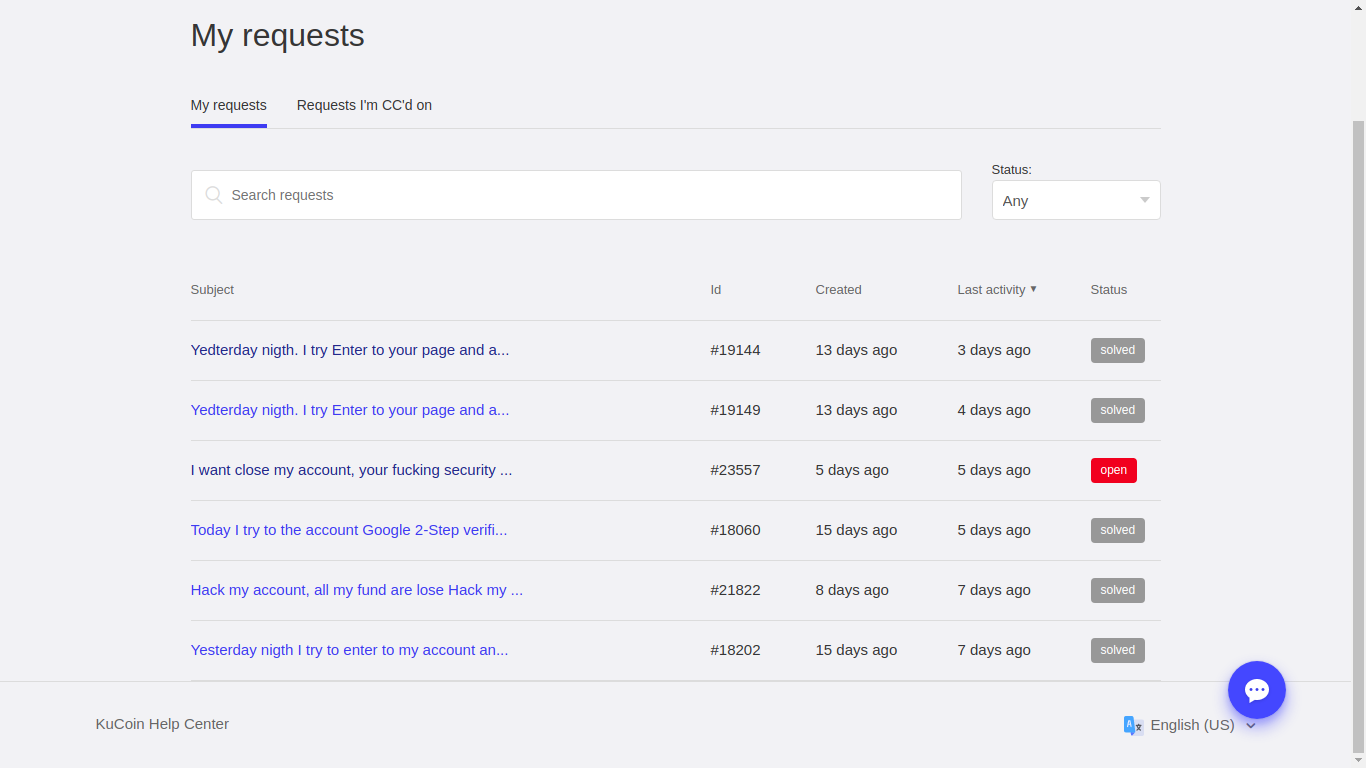1366x768 pixels.
Task: Open request #19149 subject link
Action: (349, 410)
